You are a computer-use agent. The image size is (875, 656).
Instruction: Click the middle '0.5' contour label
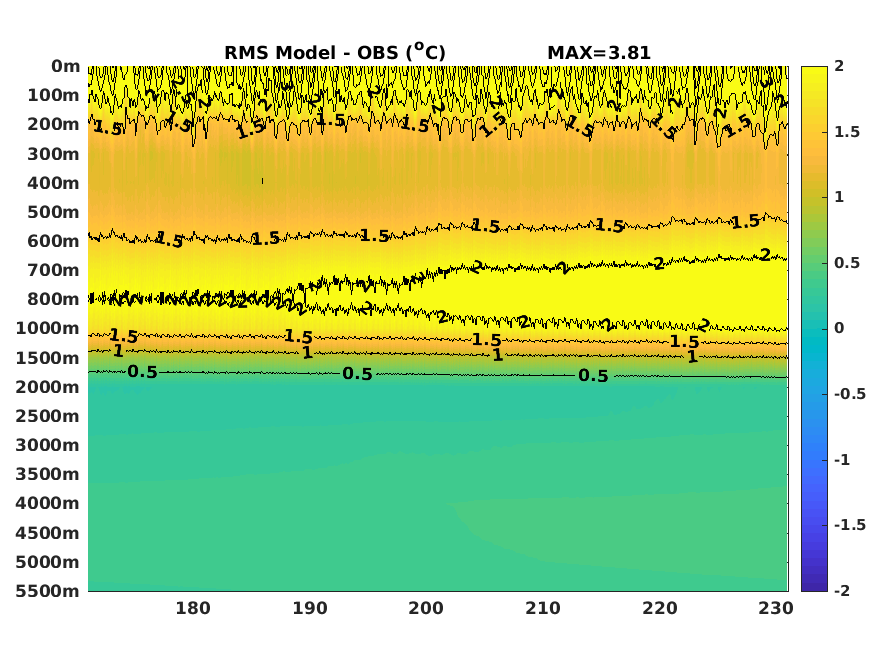point(357,374)
